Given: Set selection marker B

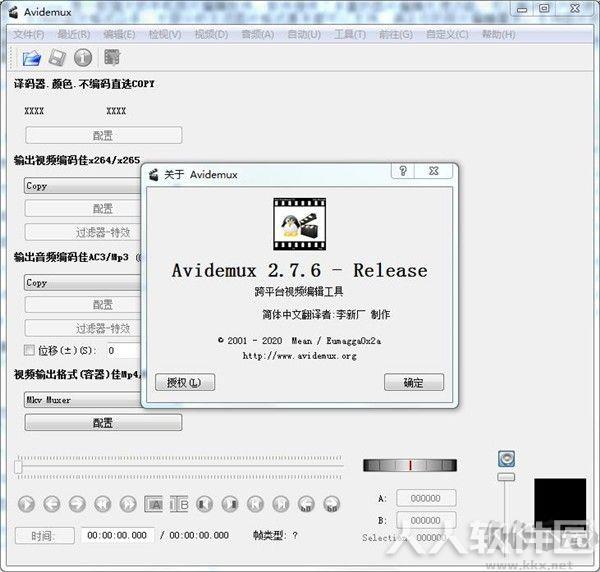Looking at the screenshot, I should 179,504.
